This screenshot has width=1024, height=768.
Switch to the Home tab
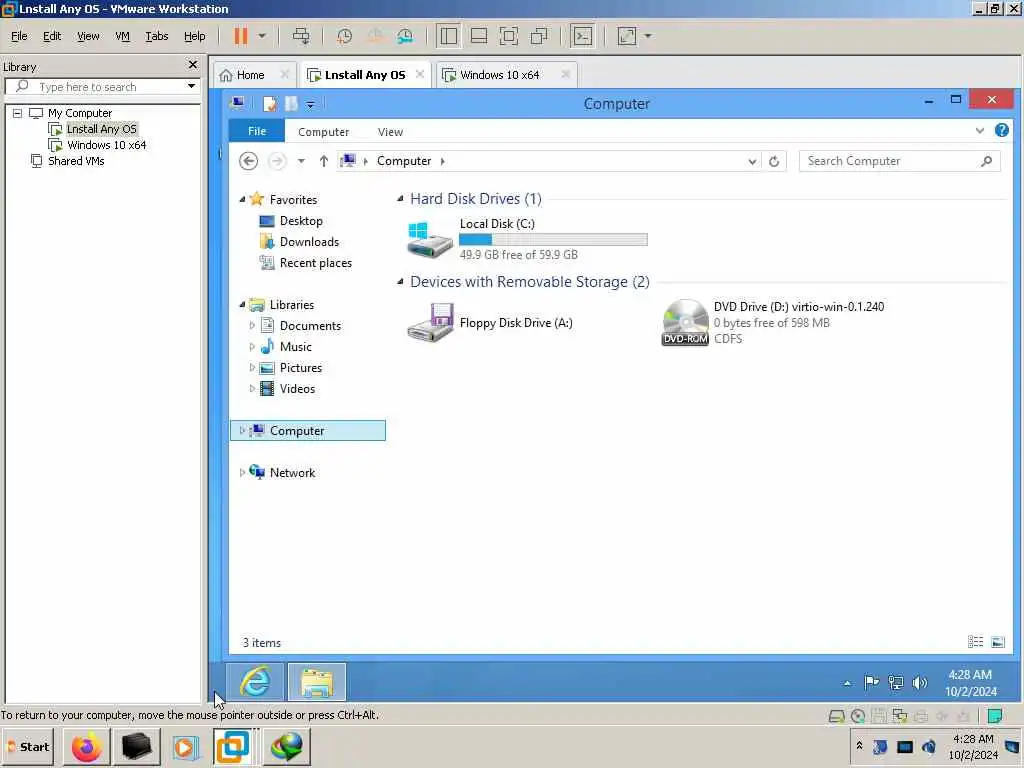(x=250, y=75)
